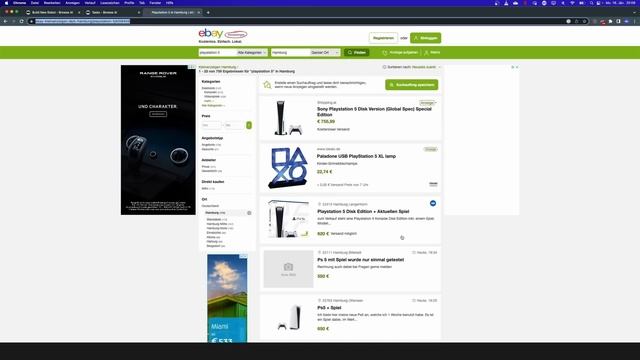
Task: Click the Spotlight search icon in menu bar
Action: (591, 3)
